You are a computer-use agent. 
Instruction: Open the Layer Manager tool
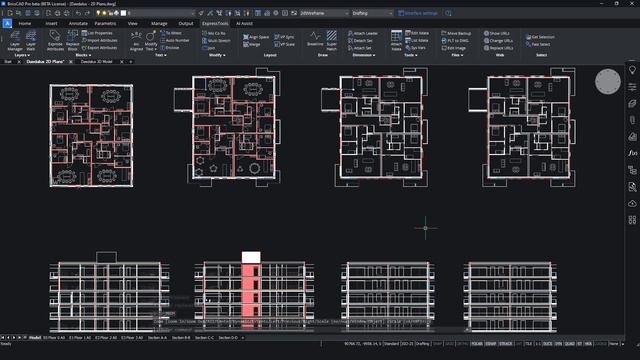15,40
